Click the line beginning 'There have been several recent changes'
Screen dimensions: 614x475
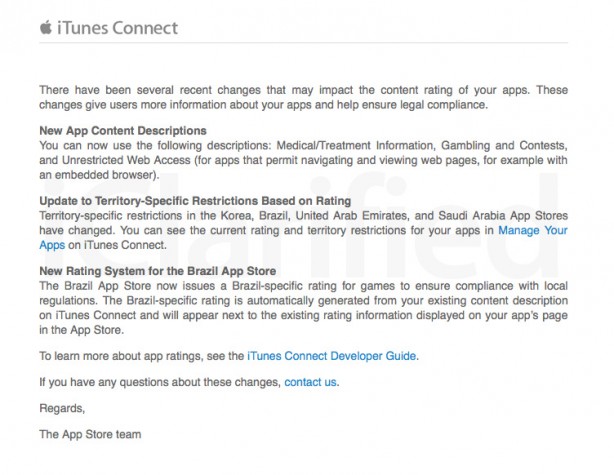[x=303, y=90]
